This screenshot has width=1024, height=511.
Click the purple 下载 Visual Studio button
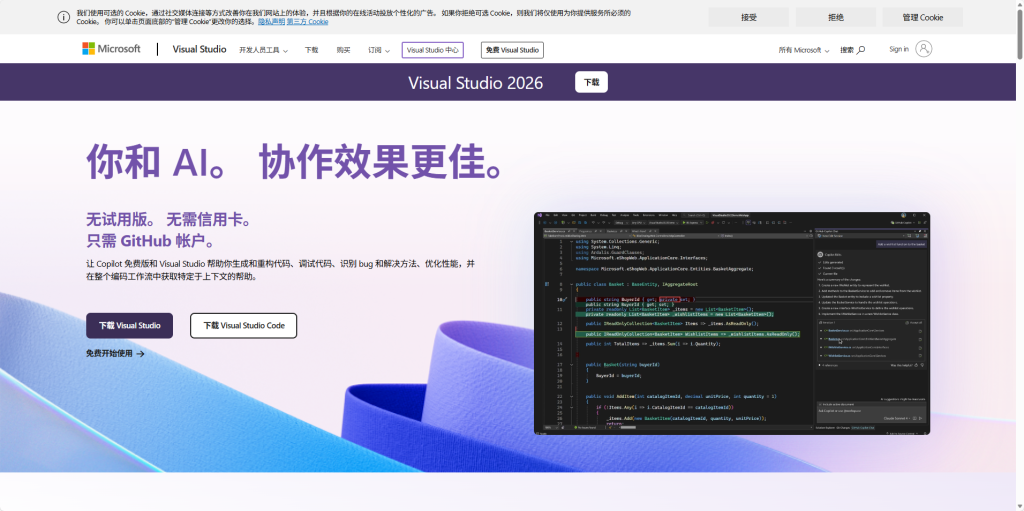[129, 325]
